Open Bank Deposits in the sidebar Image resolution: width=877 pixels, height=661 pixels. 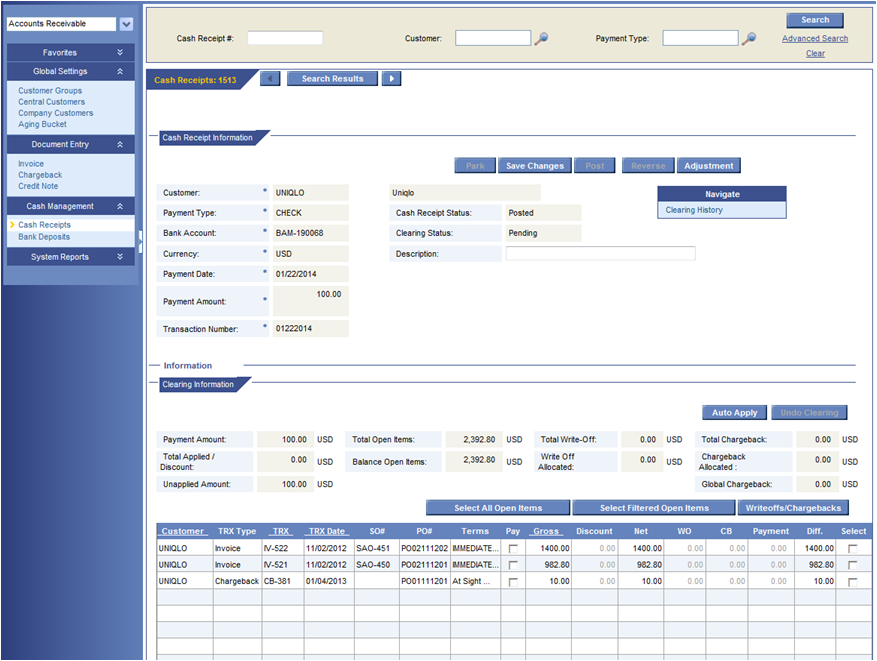(x=44, y=237)
